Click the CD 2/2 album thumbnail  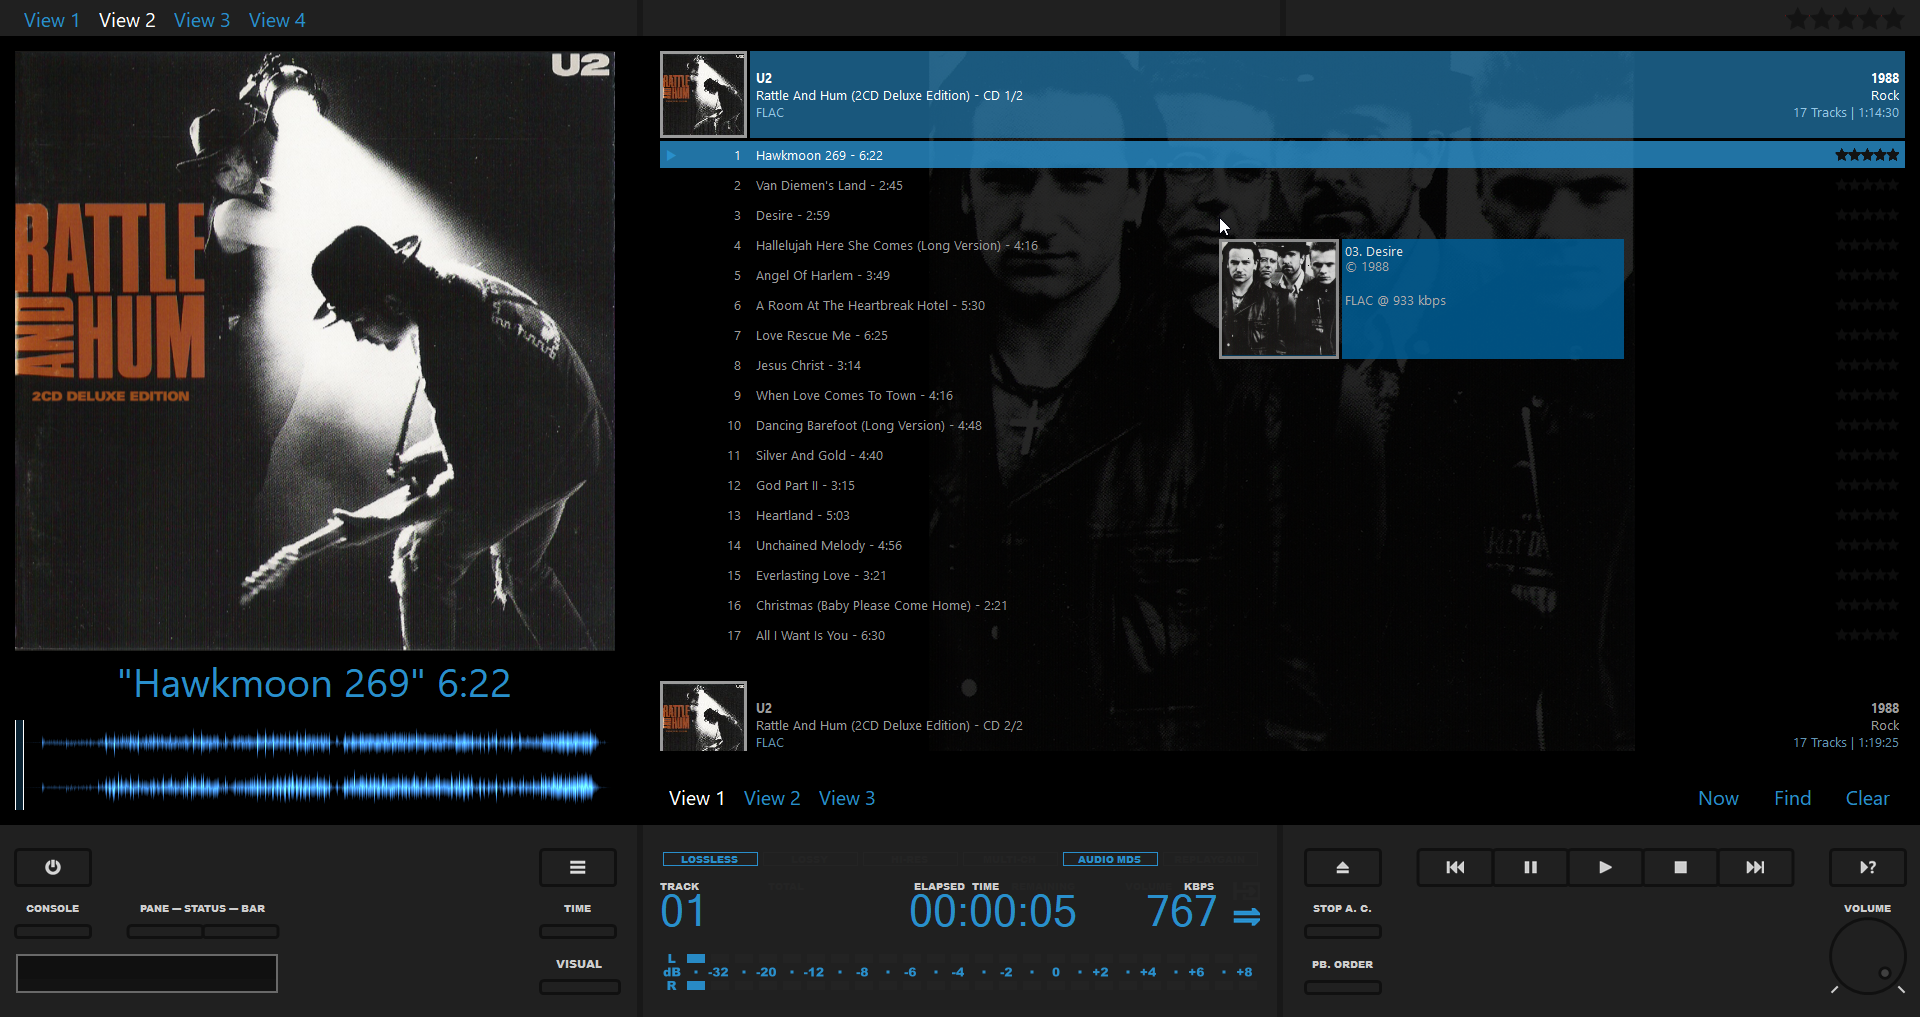pos(703,716)
